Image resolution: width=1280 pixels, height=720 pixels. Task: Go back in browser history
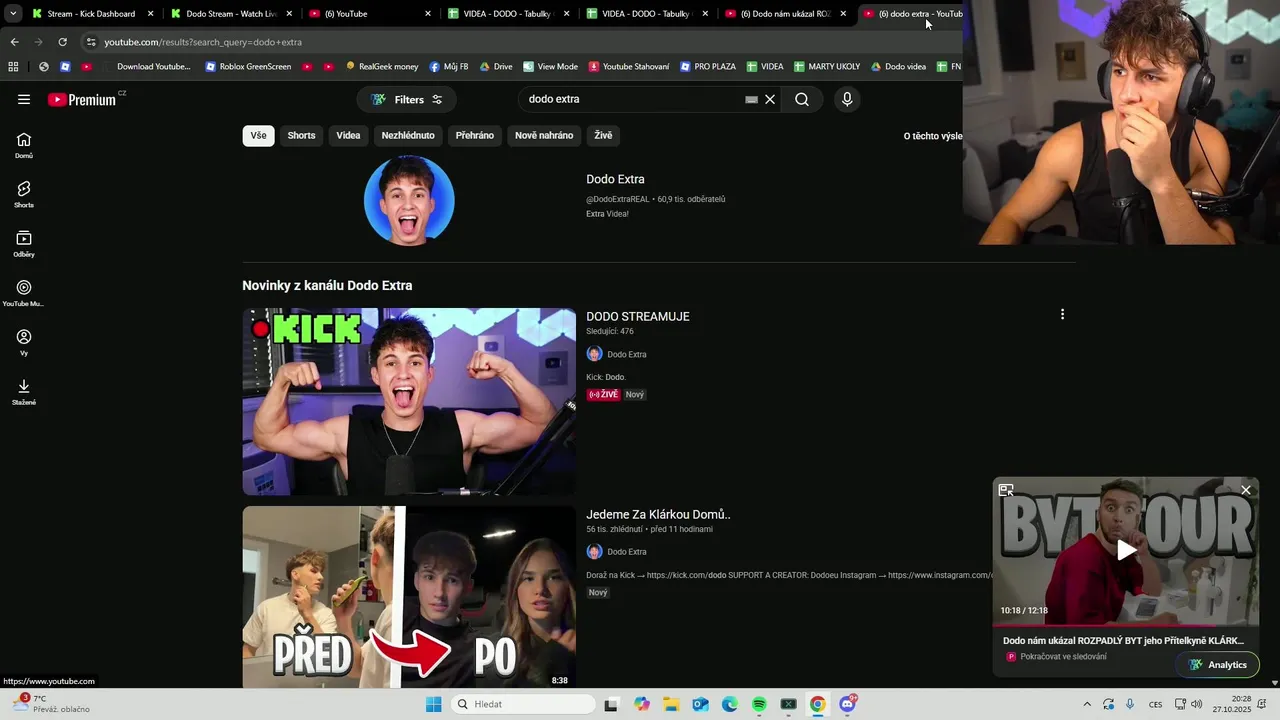pyautogui.click(x=14, y=42)
